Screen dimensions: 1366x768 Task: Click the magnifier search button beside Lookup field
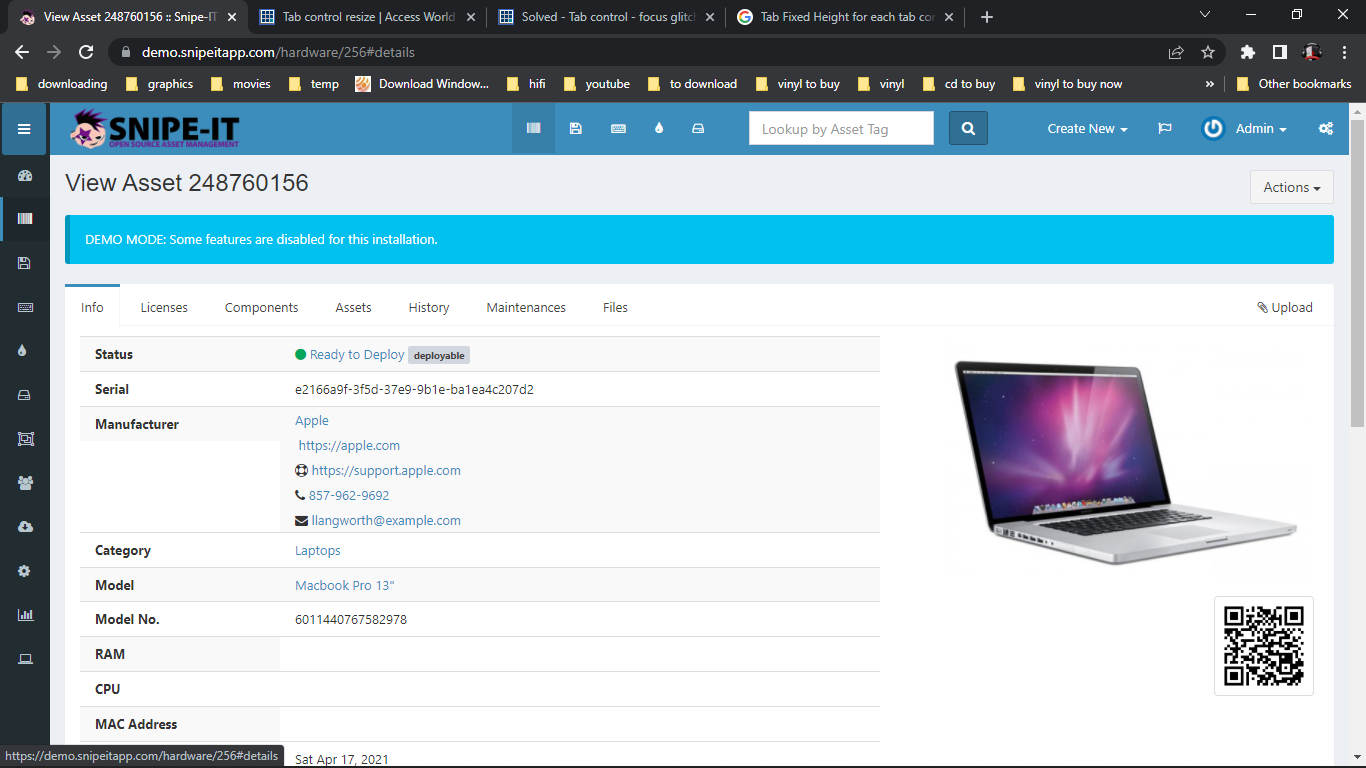pos(968,128)
